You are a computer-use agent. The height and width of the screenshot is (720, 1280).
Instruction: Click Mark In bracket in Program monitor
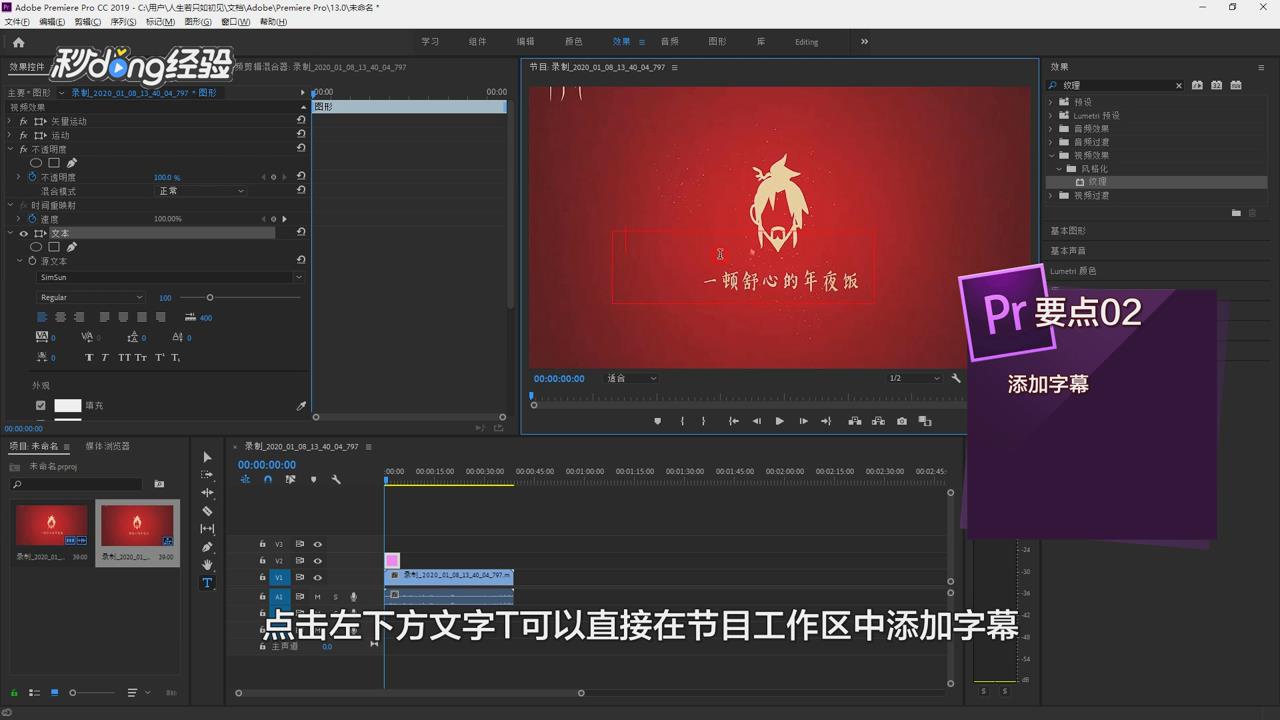(x=682, y=421)
